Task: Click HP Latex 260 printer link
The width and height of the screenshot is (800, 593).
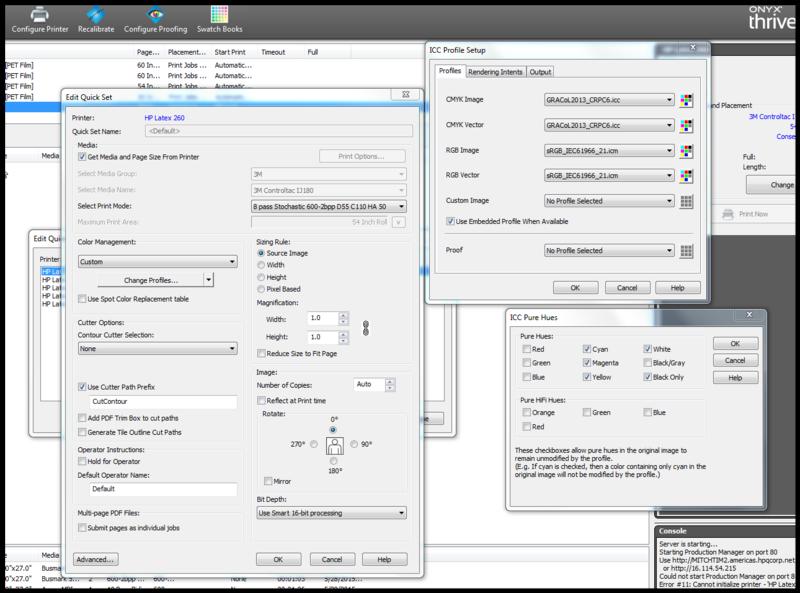Action: [x=164, y=118]
